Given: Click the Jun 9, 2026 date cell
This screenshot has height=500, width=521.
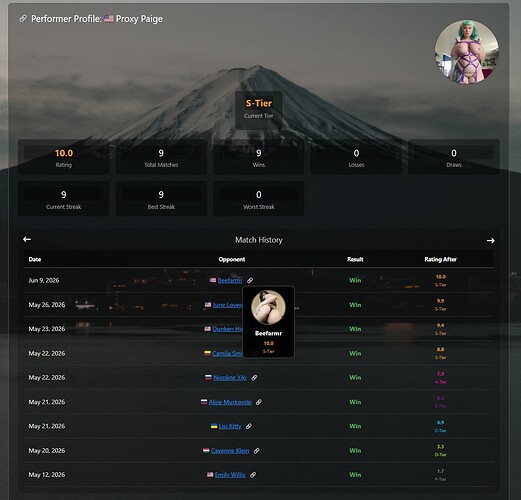Looking at the screenshot, I should 44,280.
